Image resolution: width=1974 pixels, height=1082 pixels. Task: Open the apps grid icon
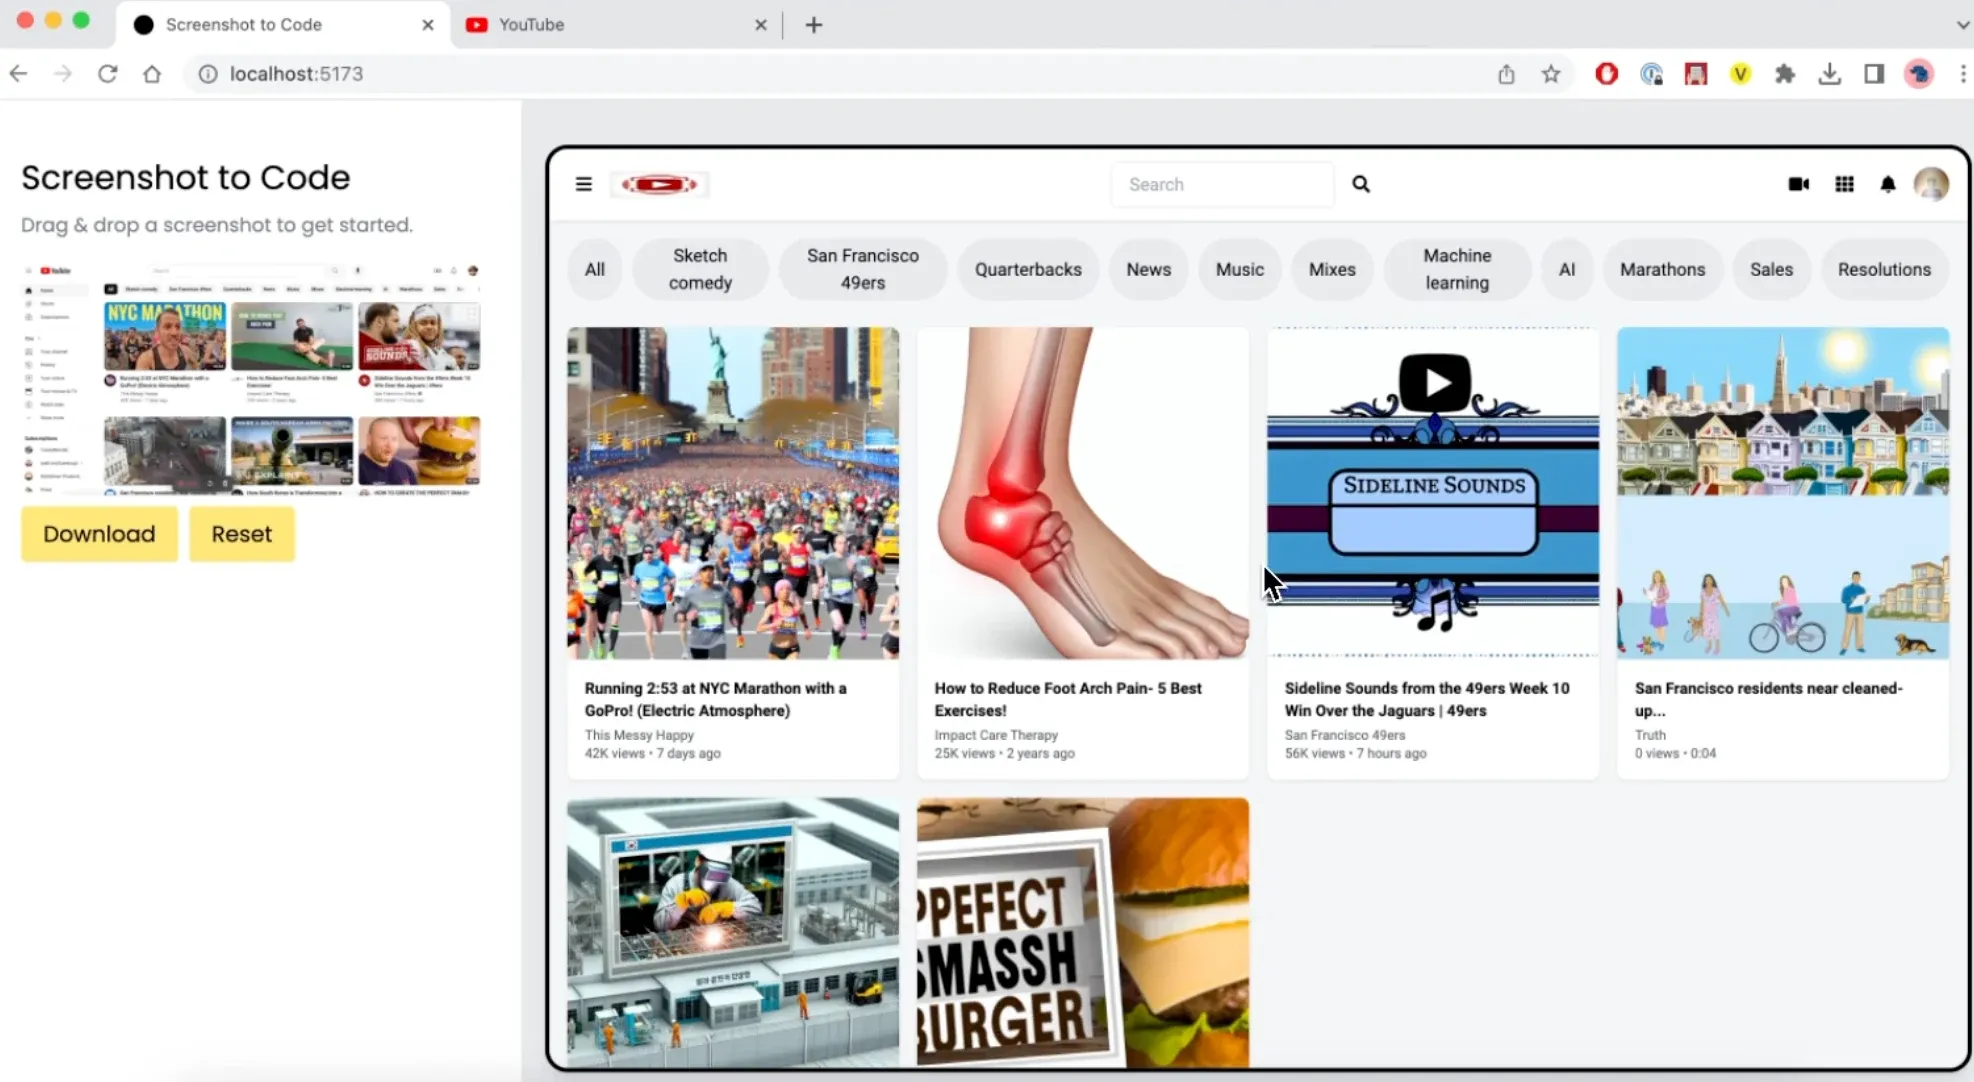pos(1844,184)
